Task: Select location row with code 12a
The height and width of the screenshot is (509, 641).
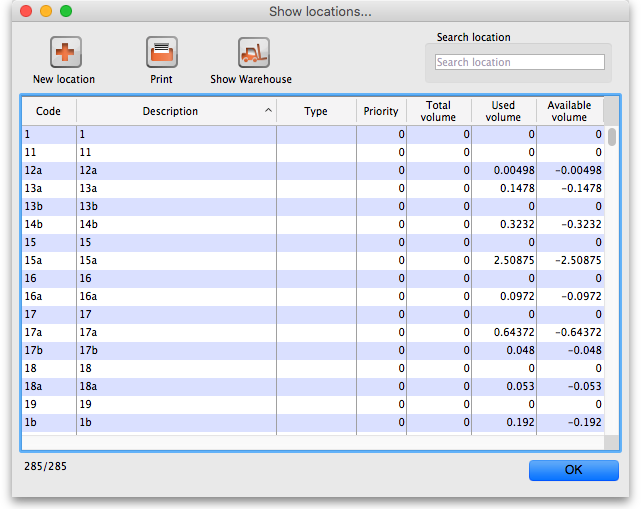Action: tap(300, 170)
